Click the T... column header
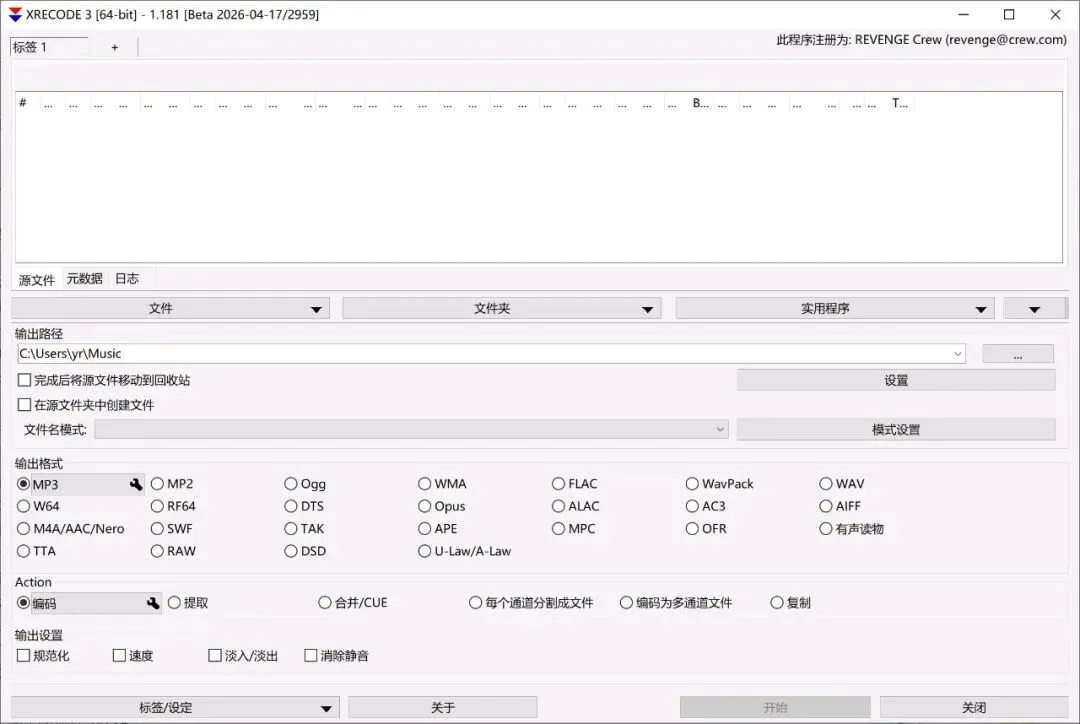Screen dimensions: 1080x724 (900, 103)
